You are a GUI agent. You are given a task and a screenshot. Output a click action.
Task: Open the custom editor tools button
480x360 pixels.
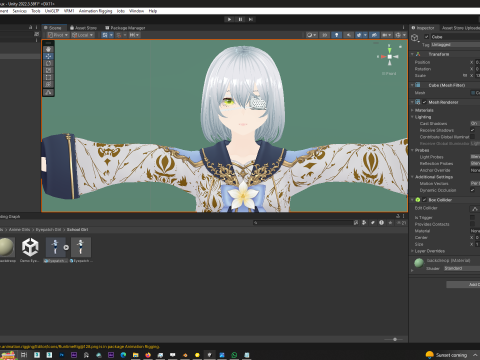pyautogui.click(x=48, y=92)
